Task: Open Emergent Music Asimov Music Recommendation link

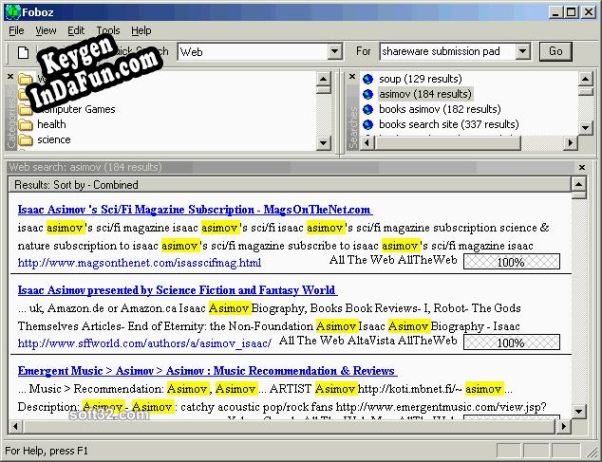Action: coord(207,371)
